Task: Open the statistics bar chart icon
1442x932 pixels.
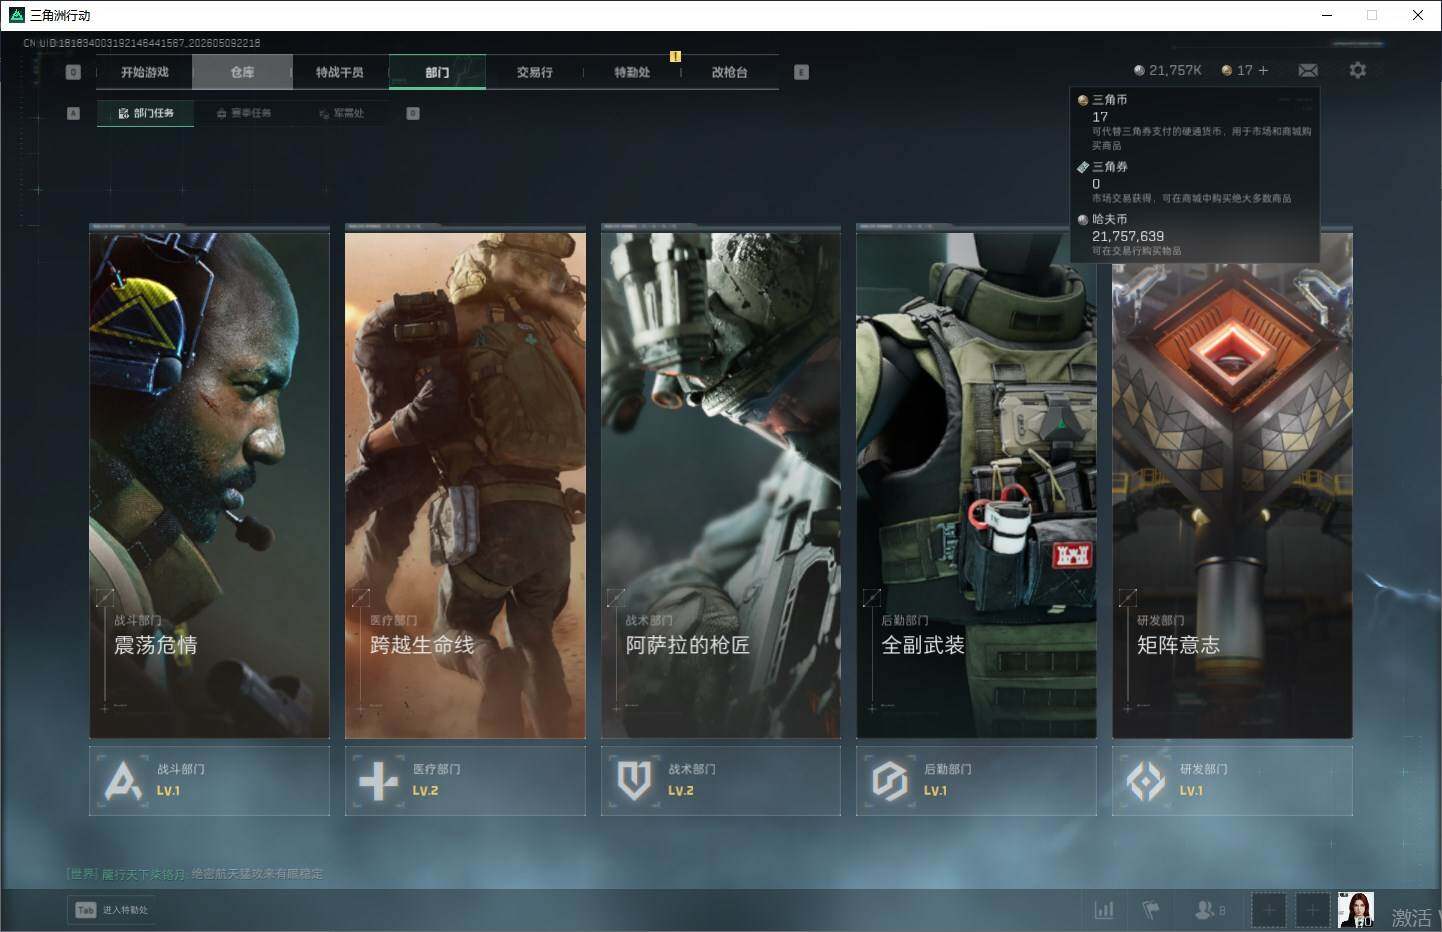Action: pos(1104,910)
